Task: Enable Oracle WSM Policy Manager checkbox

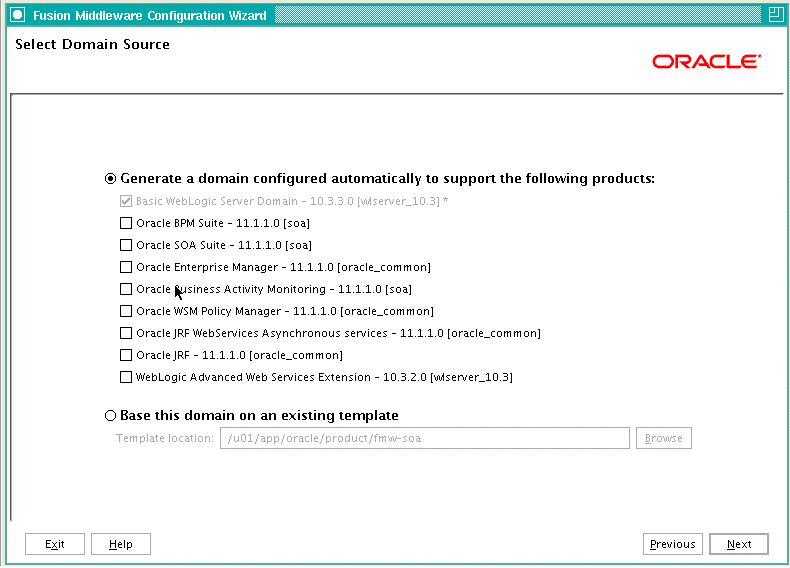Action: tap(126, 311)
